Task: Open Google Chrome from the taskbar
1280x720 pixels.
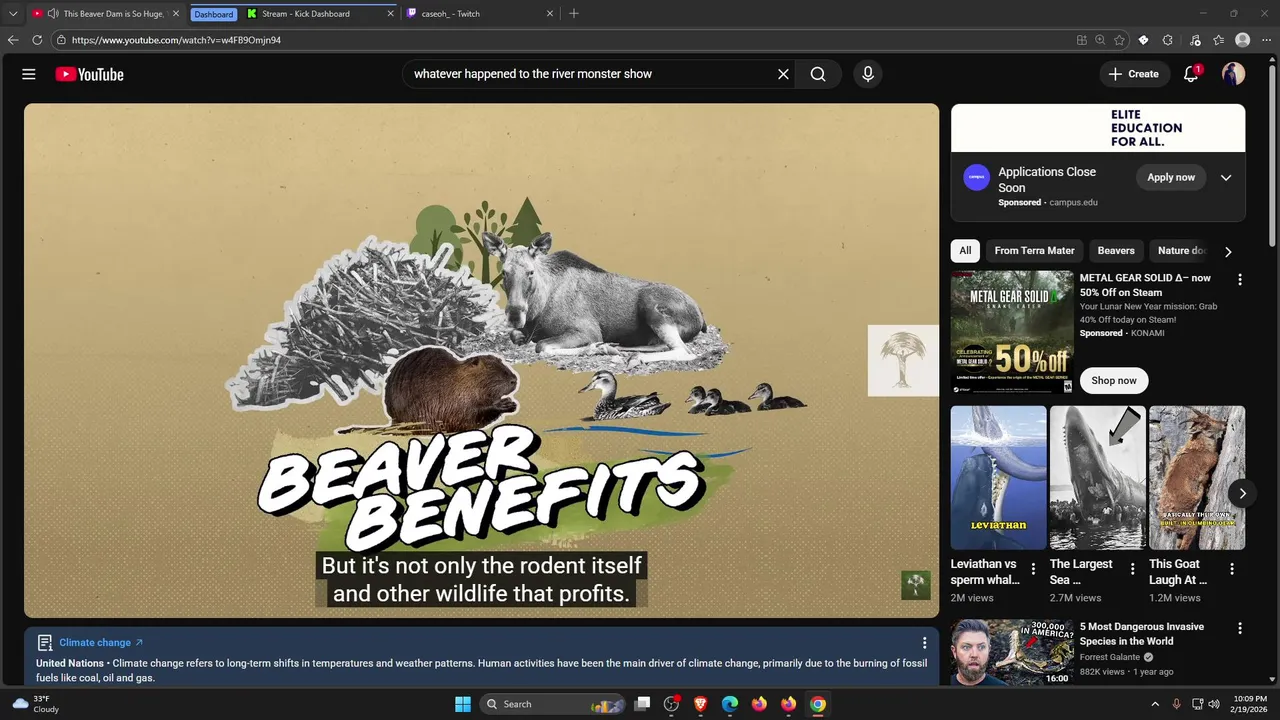Action: pyautogui.click(x=818, y=704)
